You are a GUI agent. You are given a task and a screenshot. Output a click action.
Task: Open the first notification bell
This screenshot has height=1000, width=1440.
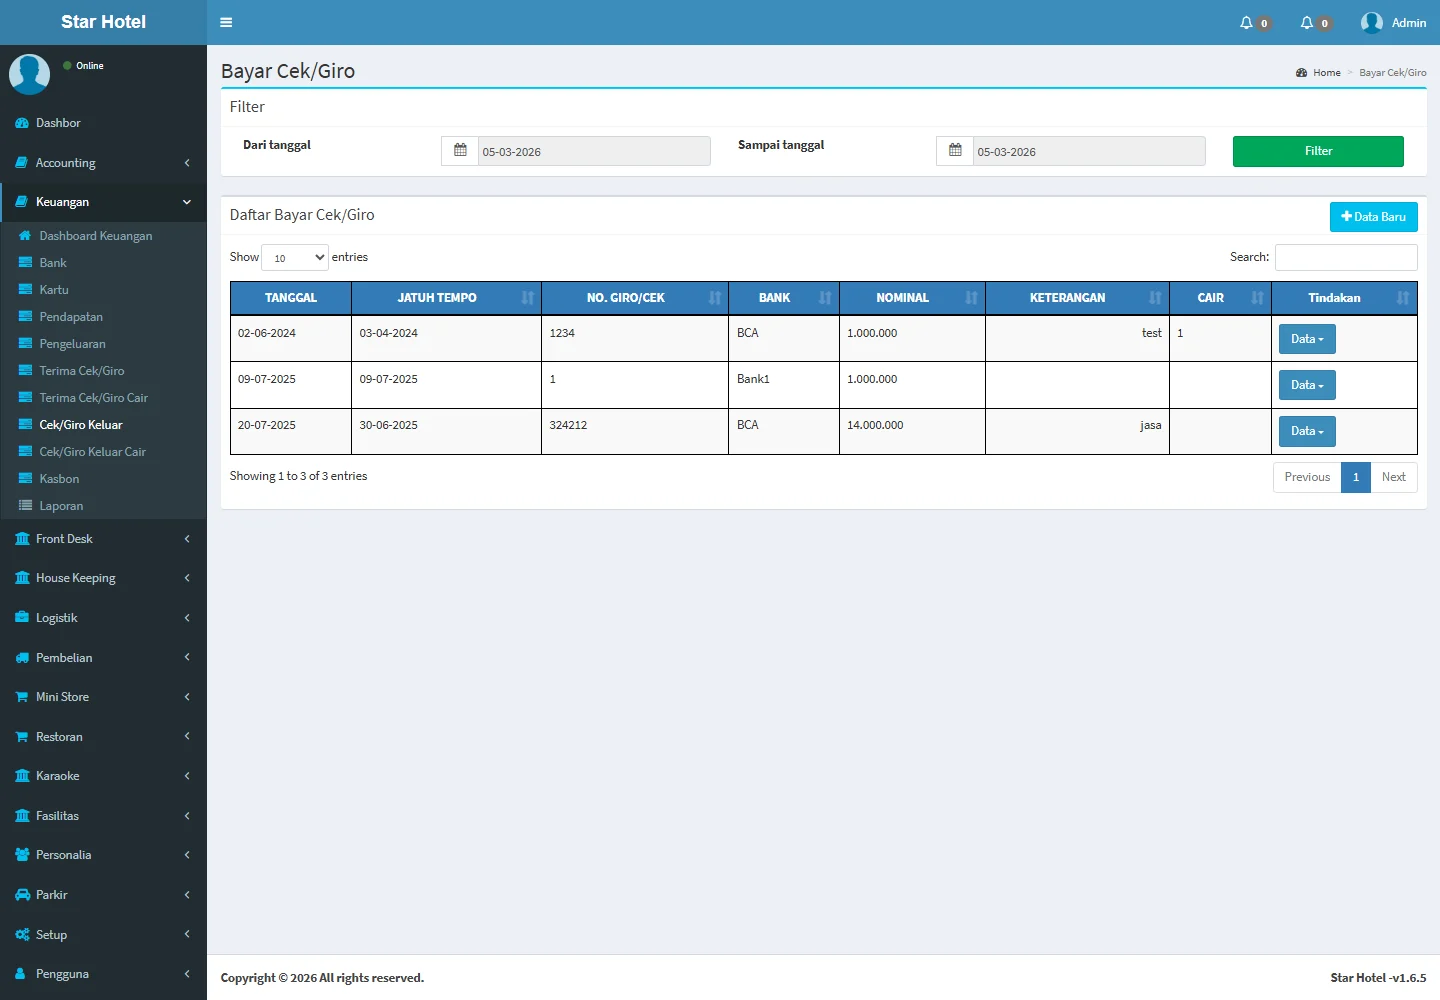[1247, 22]
